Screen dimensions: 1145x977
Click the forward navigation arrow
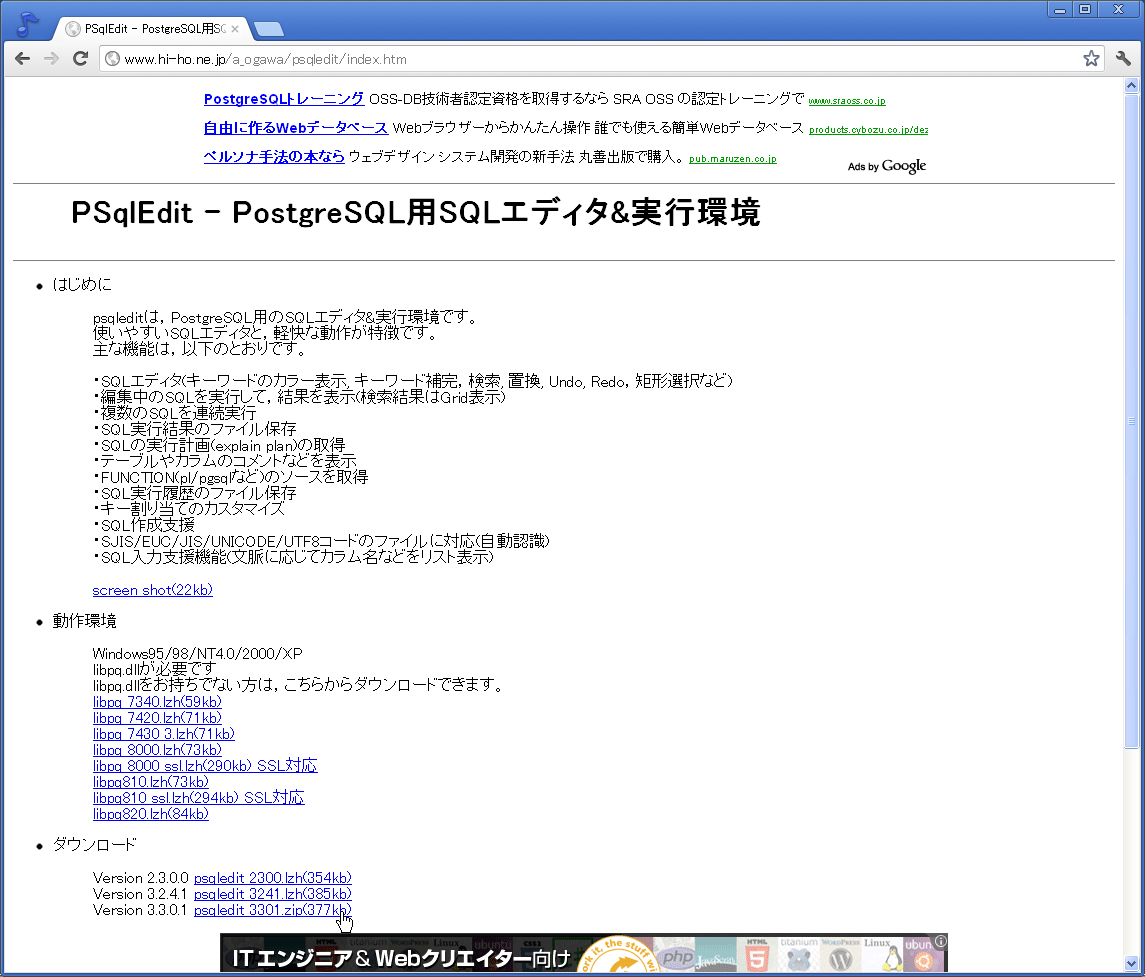point(51,58)
